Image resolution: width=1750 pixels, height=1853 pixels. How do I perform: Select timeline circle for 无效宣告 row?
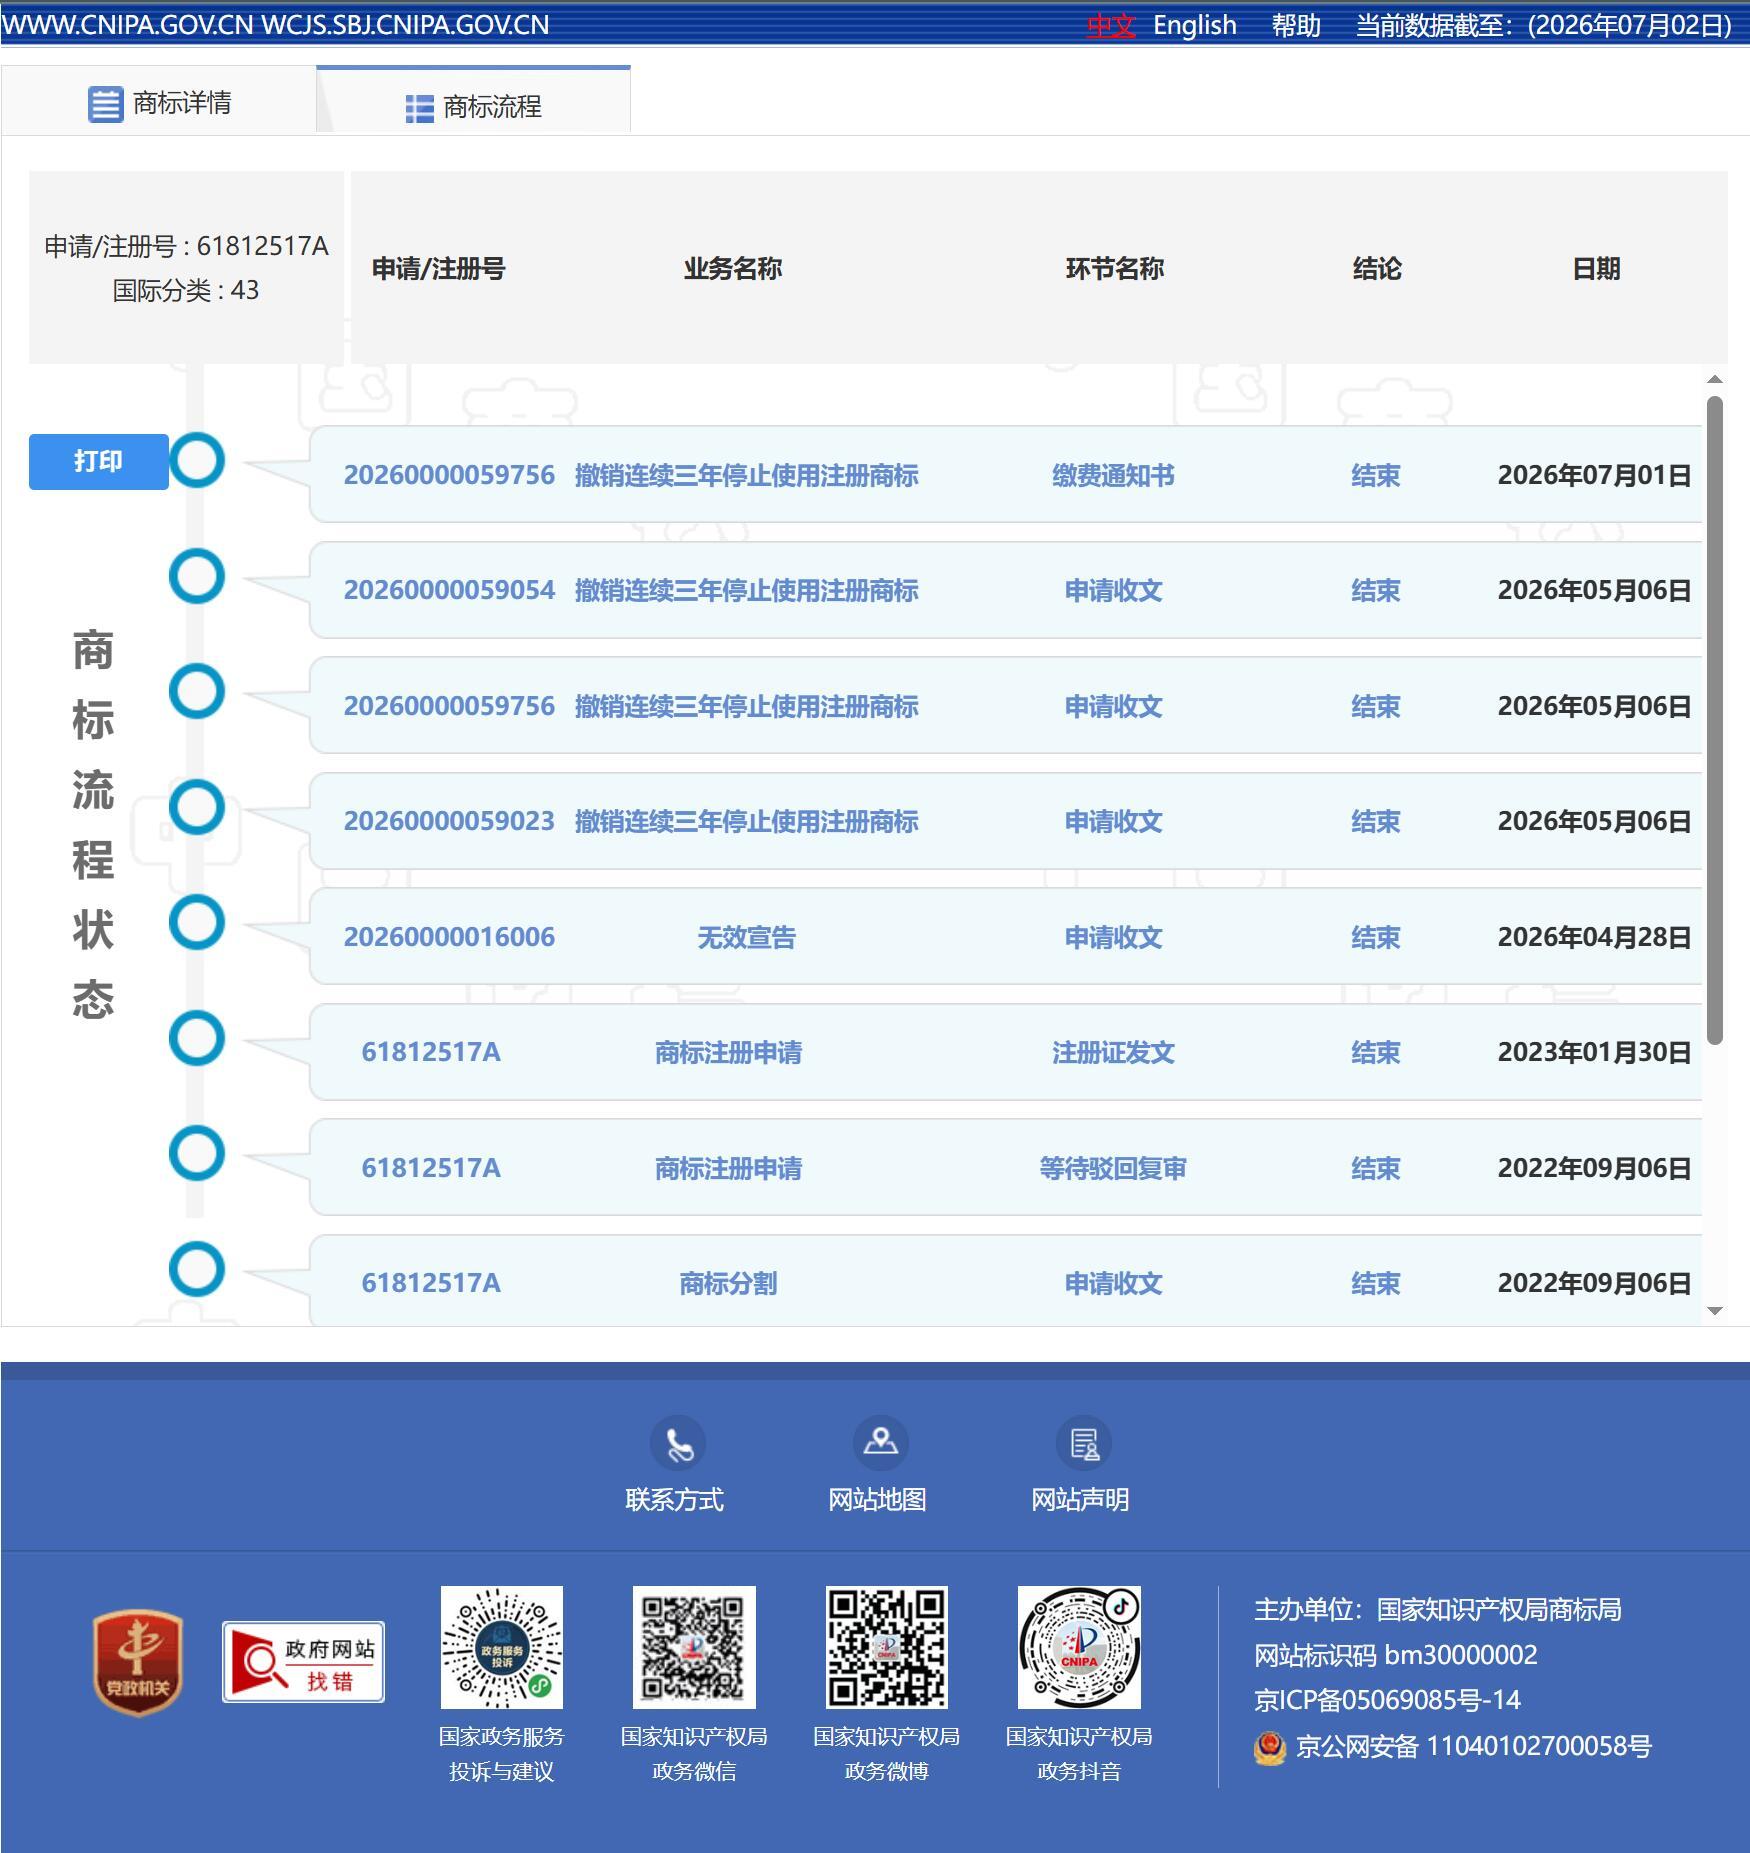(197, 922)
